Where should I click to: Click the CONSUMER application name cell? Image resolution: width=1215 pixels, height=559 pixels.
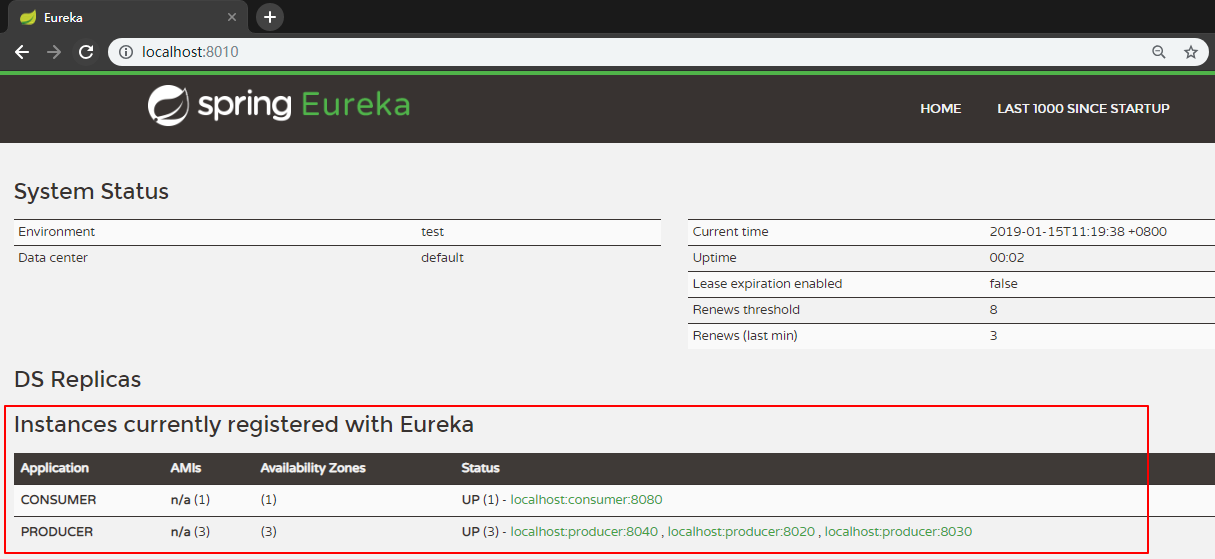(58, 500)
